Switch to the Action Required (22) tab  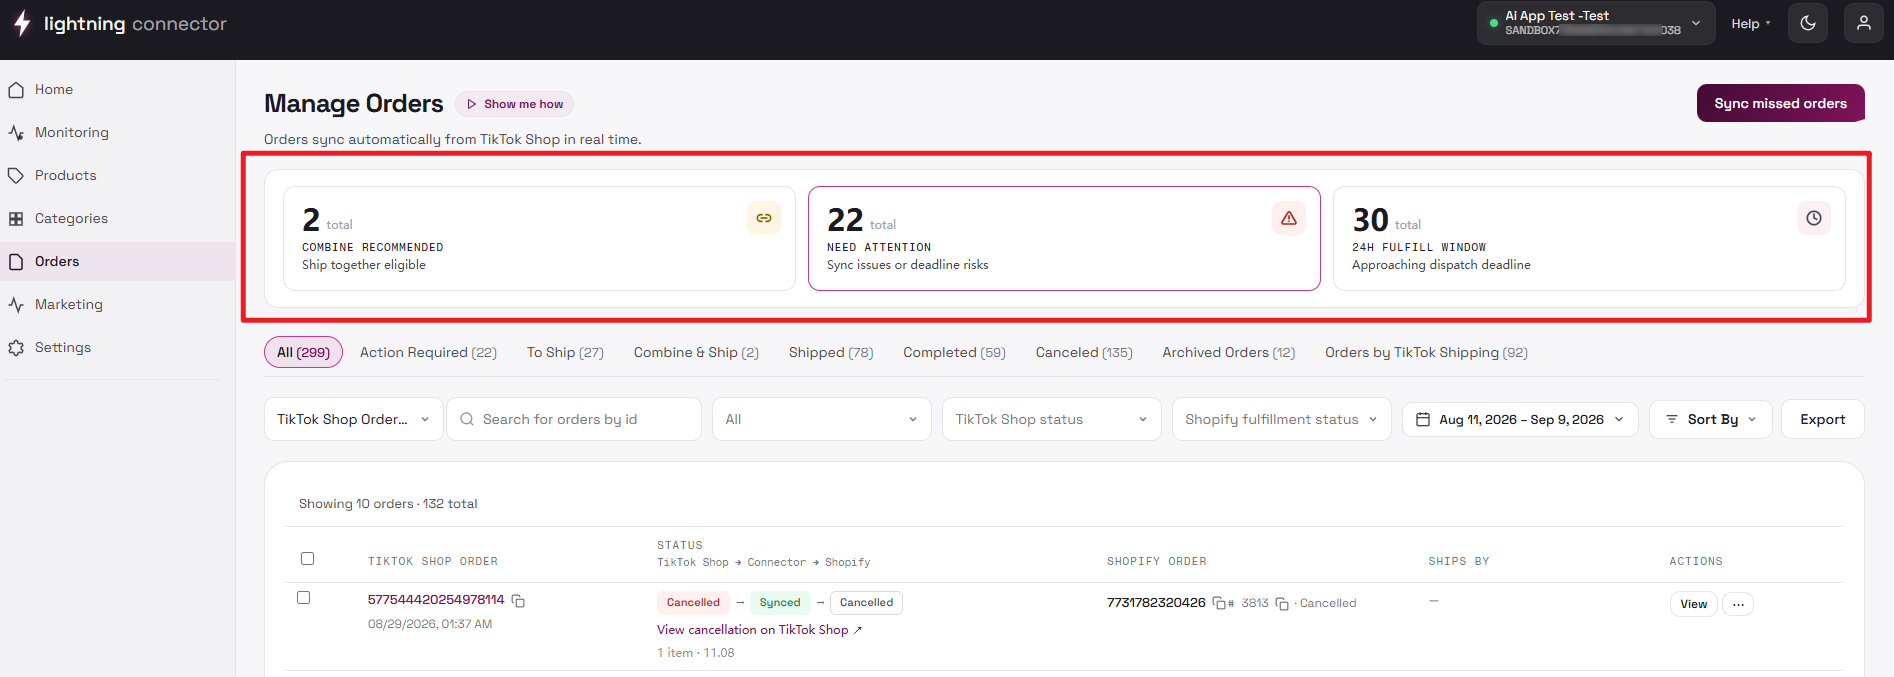428,352
